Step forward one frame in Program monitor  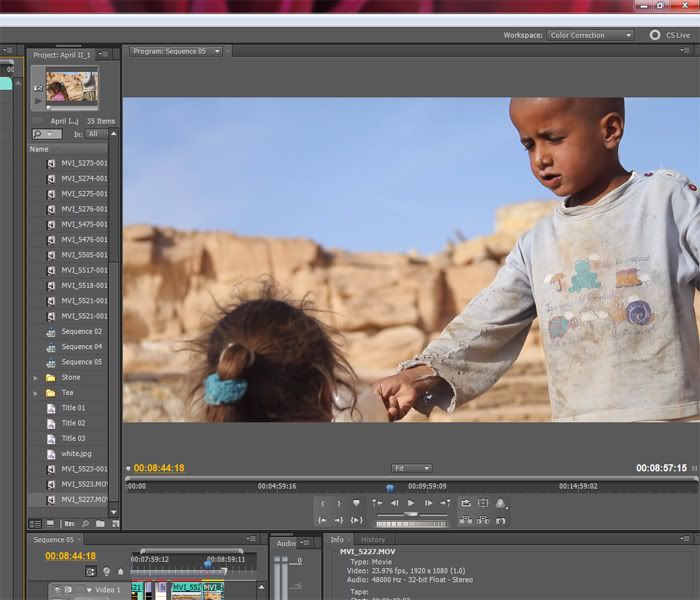[x=428, y=503]
